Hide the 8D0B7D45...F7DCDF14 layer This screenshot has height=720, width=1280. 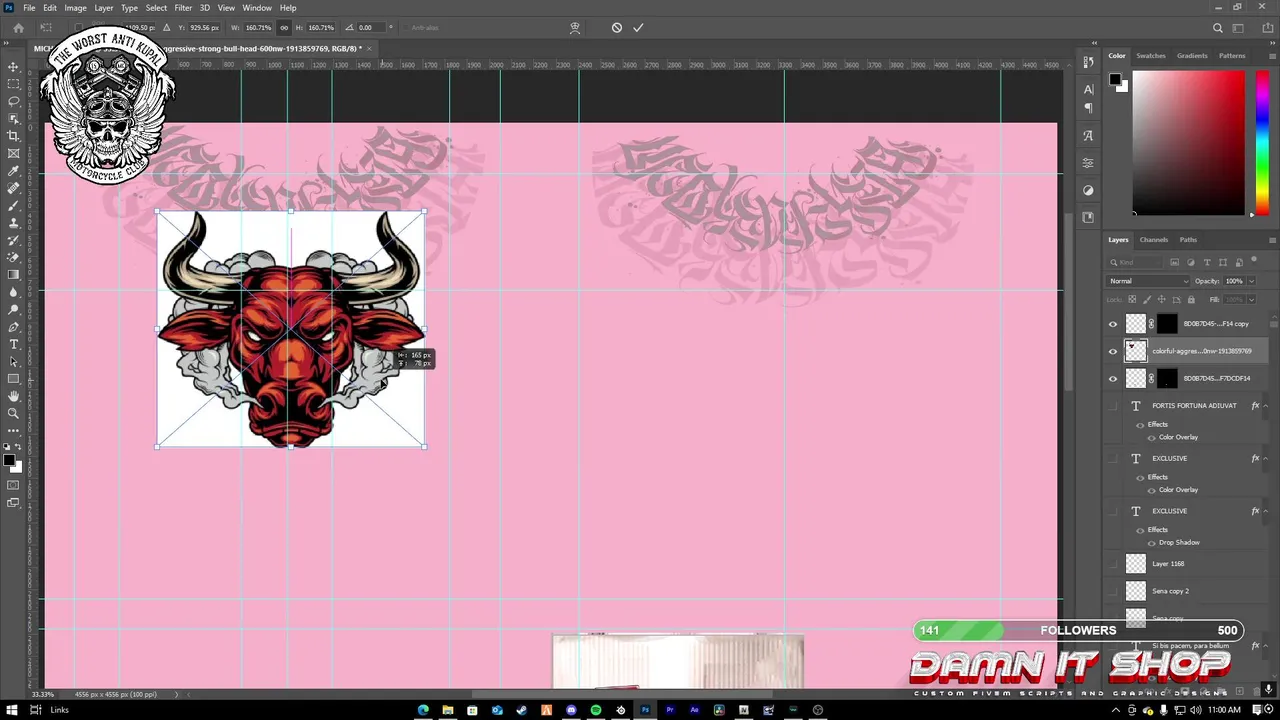(x=1113, y=379)
